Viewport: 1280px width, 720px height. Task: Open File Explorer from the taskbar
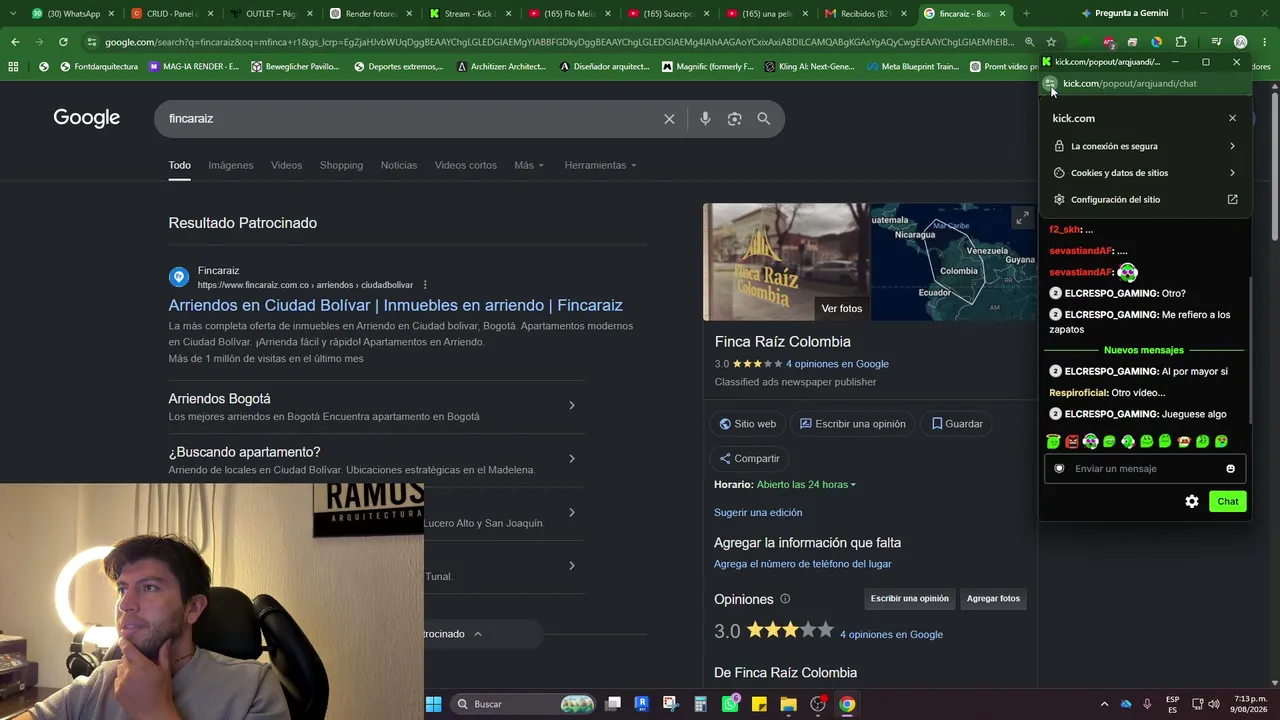pos(788,704)
